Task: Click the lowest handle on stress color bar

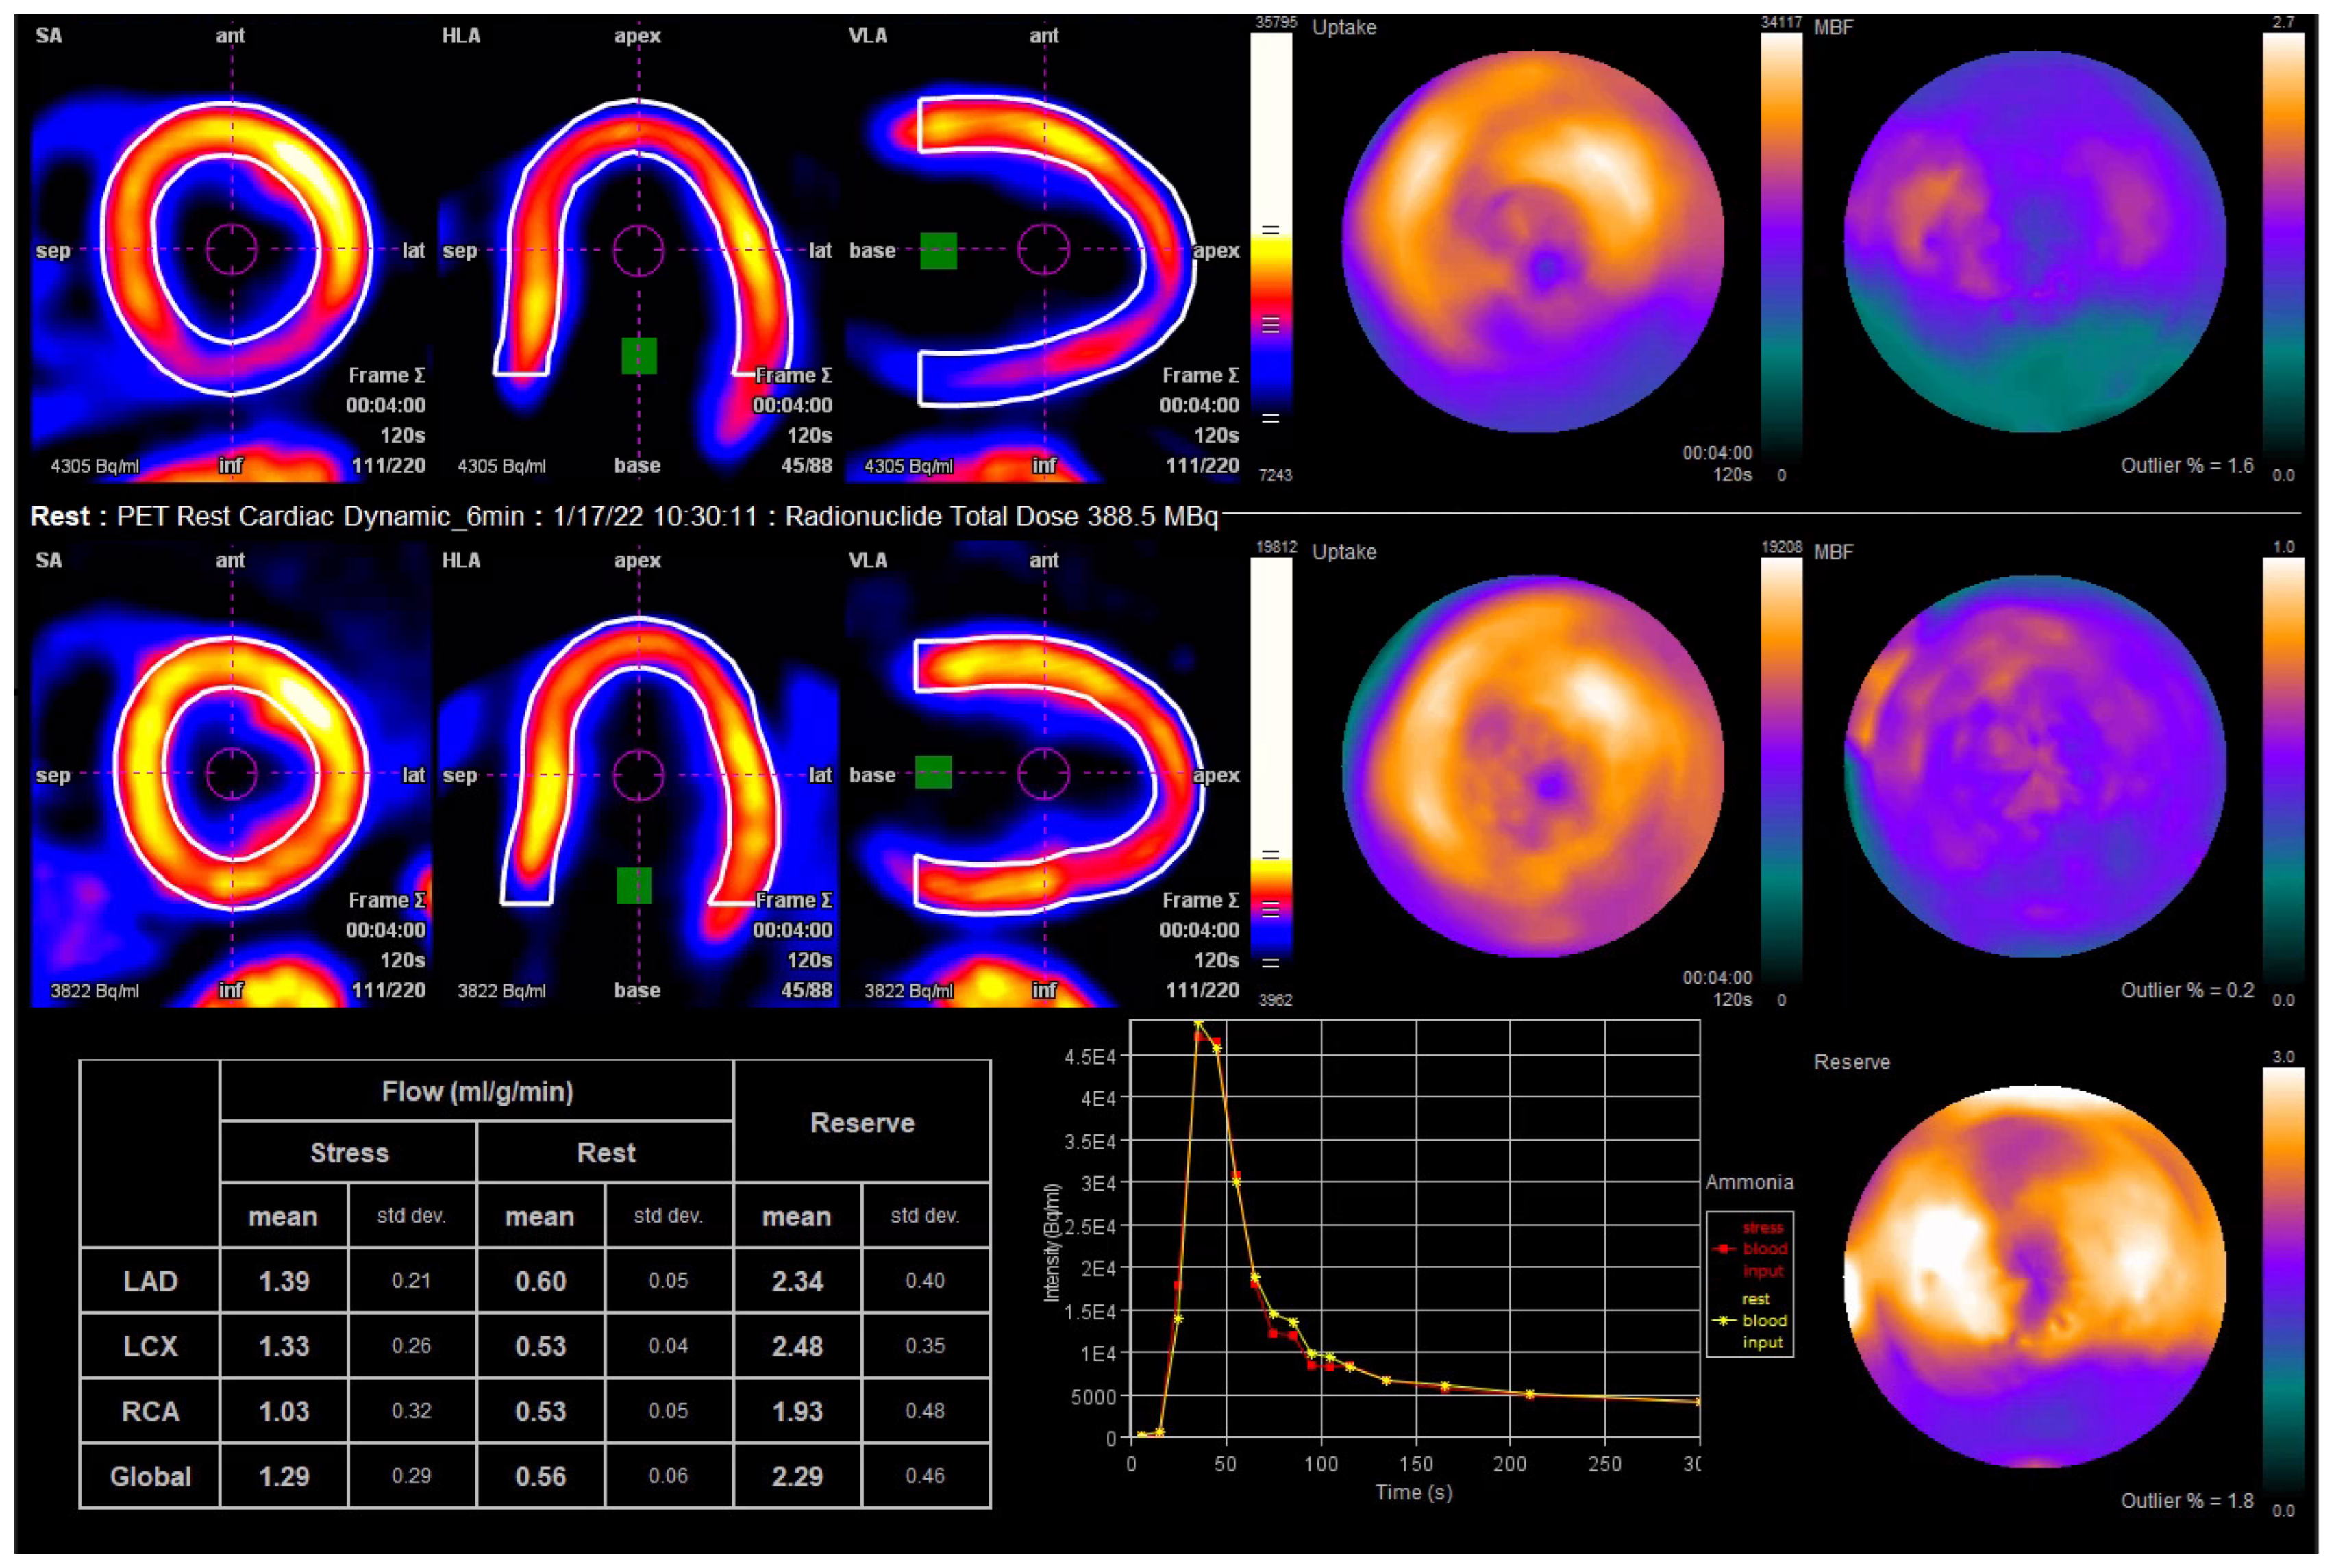Action: (x=1270, y=418)
